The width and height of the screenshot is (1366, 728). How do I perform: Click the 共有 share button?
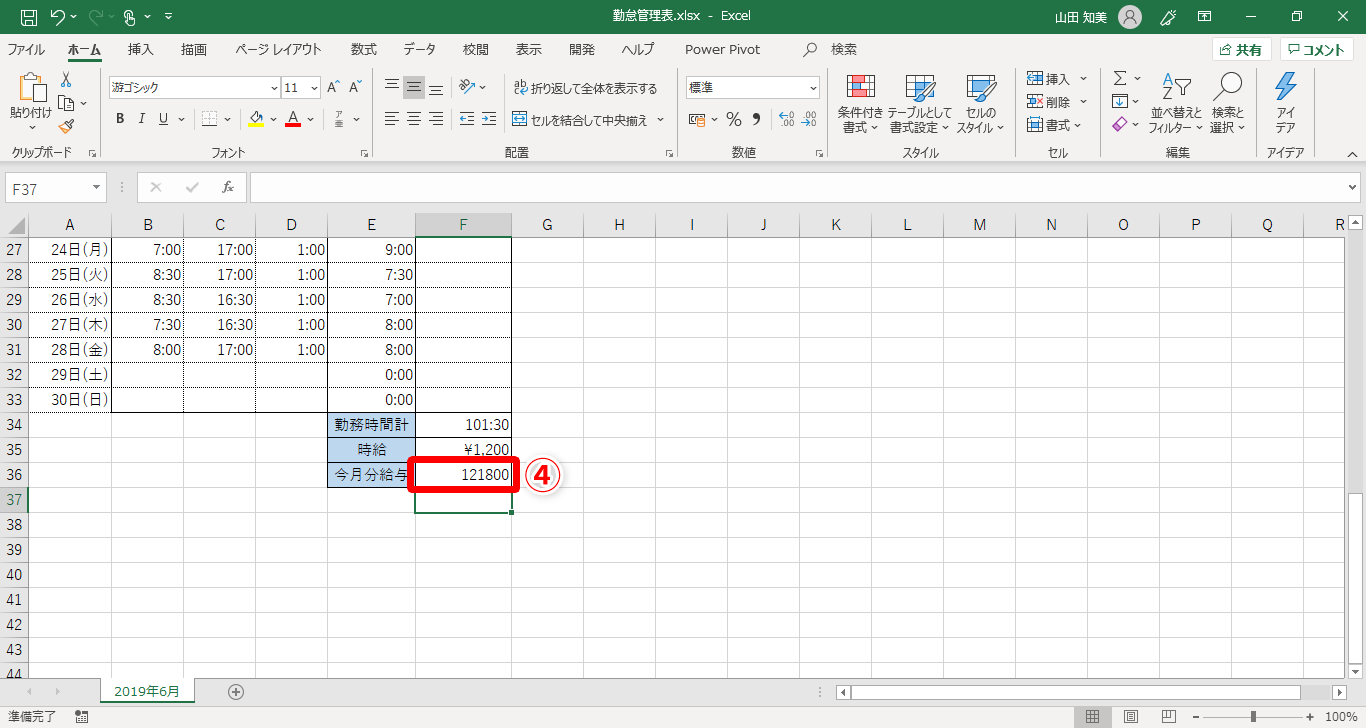click(x=1241, y=49)
